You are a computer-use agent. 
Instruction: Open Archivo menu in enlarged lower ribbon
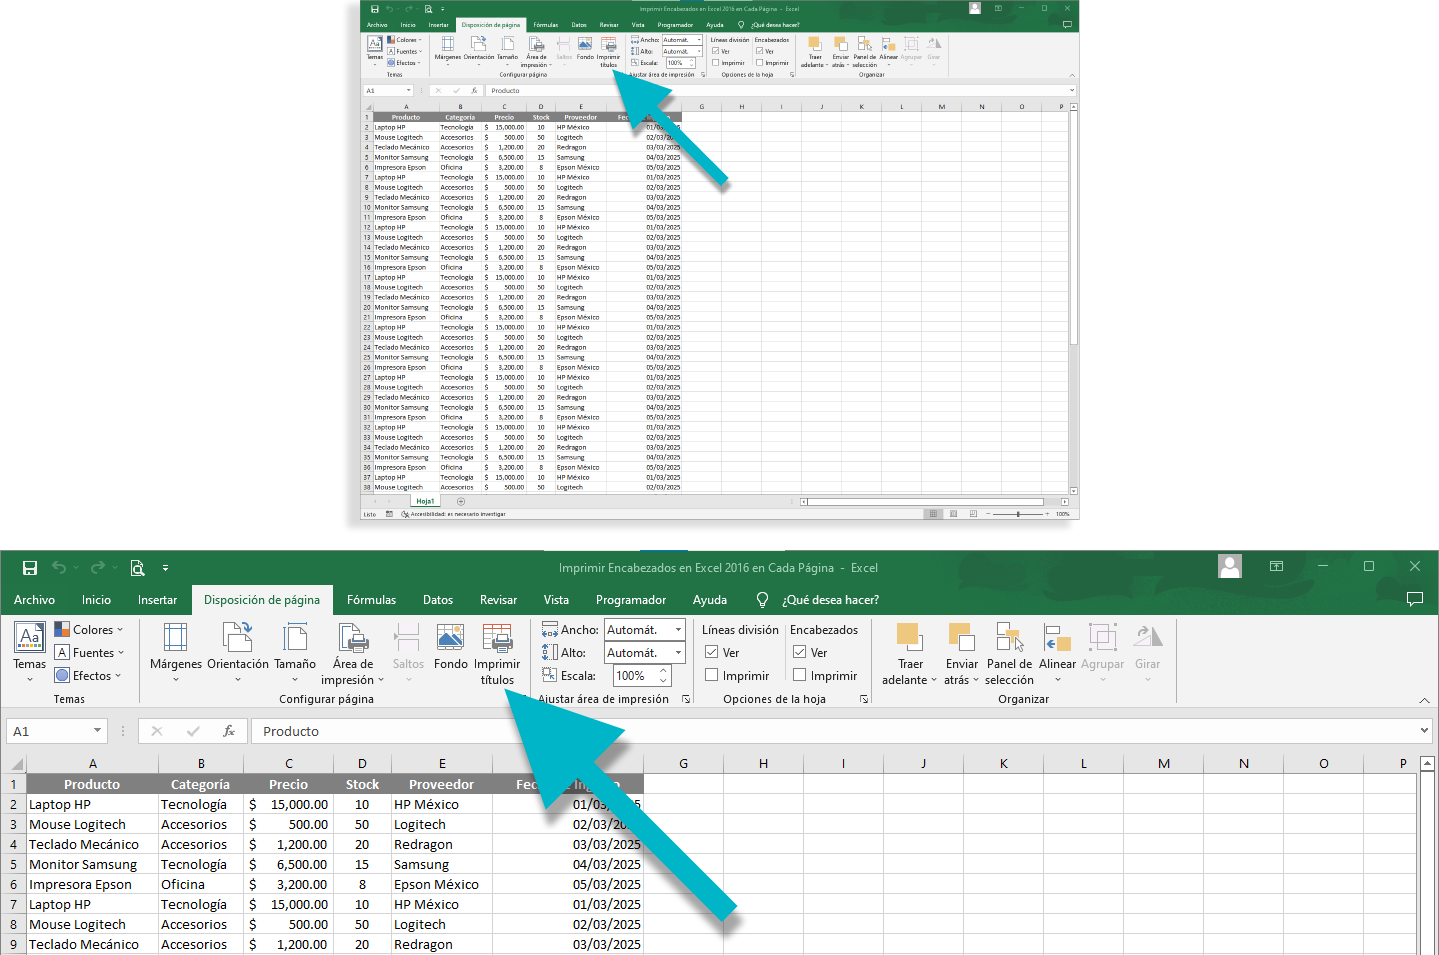pos(34,600)
